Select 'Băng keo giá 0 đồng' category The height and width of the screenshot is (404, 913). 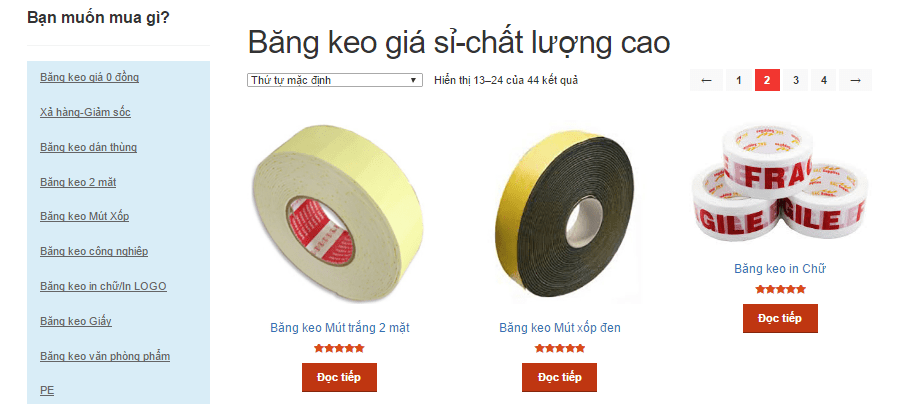point(90,77)
